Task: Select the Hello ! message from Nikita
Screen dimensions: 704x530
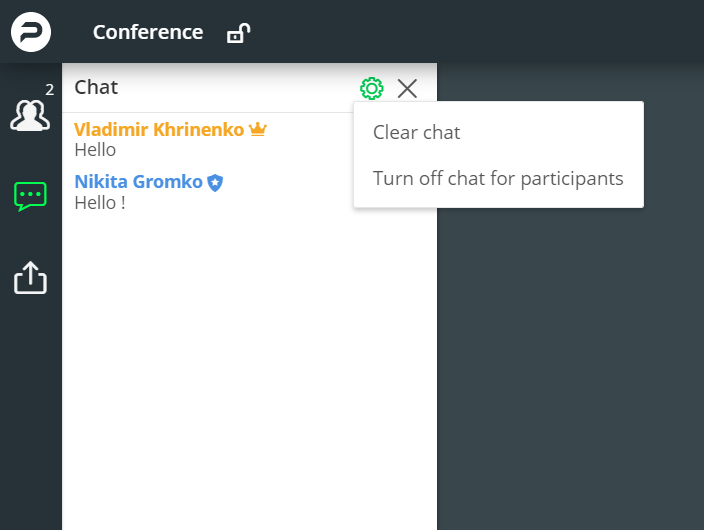Action: [x=100, y=203]
